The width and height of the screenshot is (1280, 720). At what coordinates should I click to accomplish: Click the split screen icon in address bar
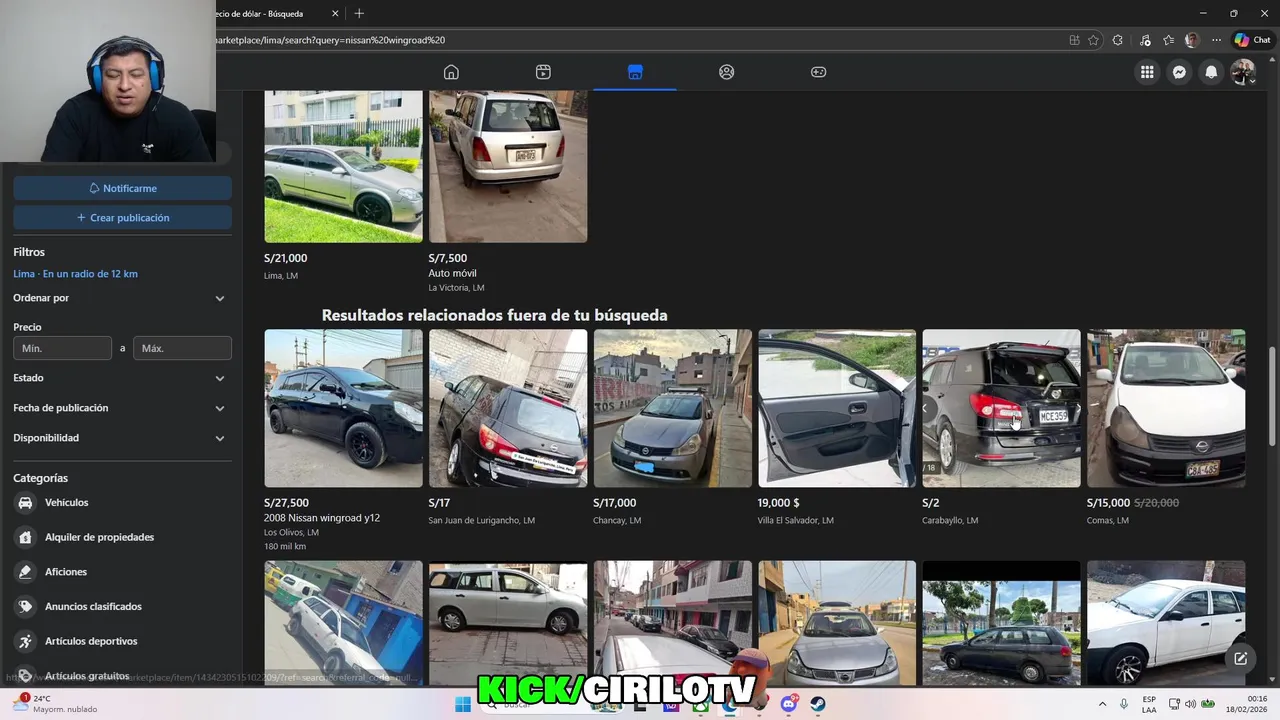pos(1074,40)
